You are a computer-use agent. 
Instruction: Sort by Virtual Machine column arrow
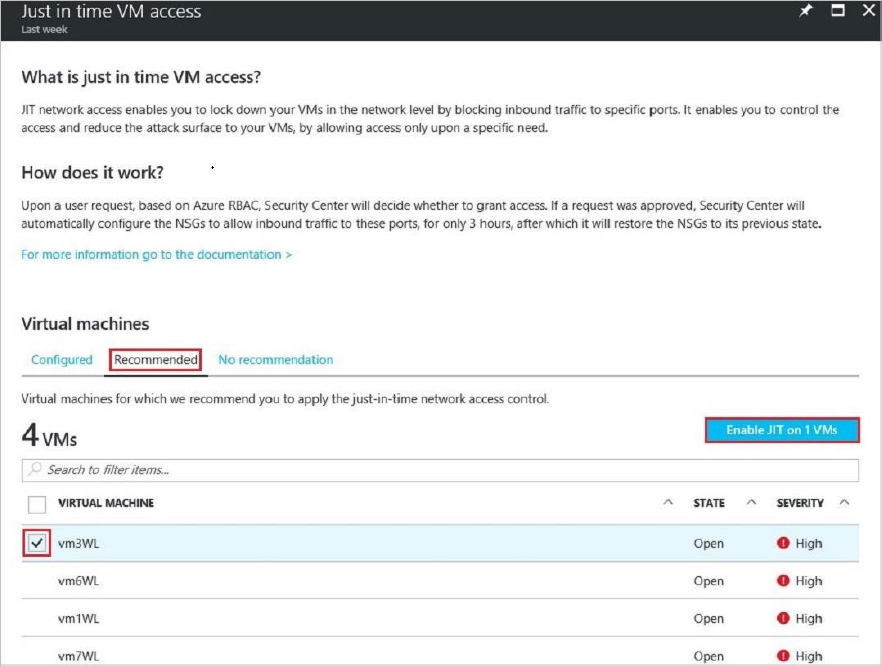pyautogui.click(x=668, y=502)
